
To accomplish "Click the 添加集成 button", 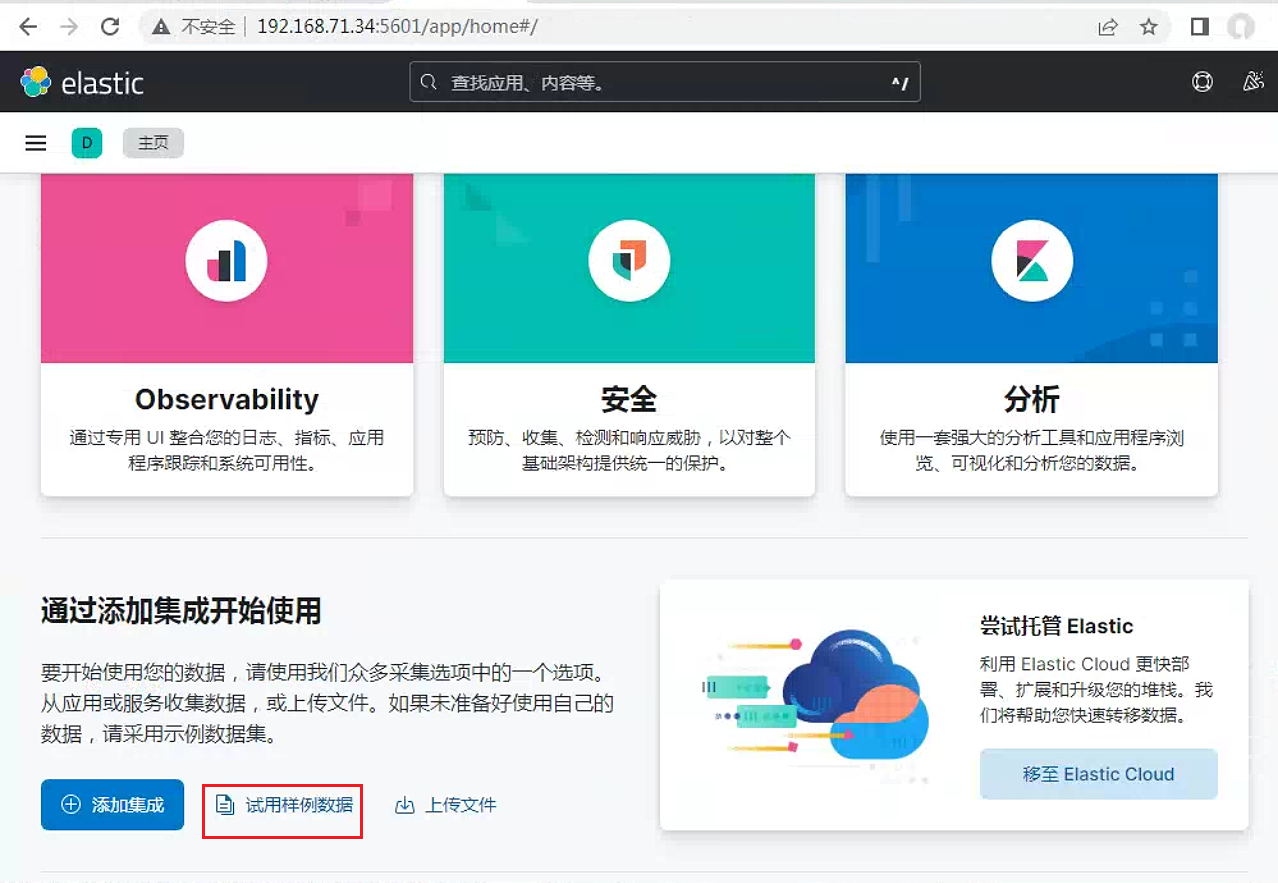I will (112, 804).
